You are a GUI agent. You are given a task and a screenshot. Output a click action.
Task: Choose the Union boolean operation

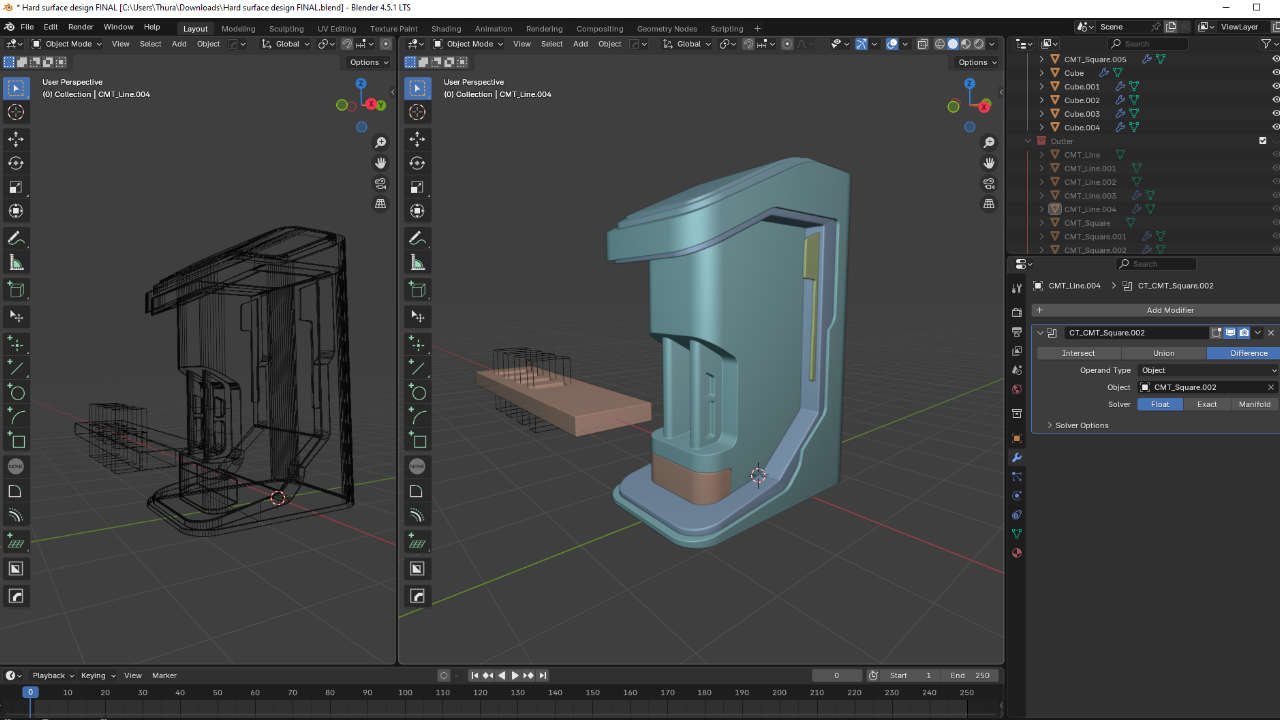(1164, 353)
